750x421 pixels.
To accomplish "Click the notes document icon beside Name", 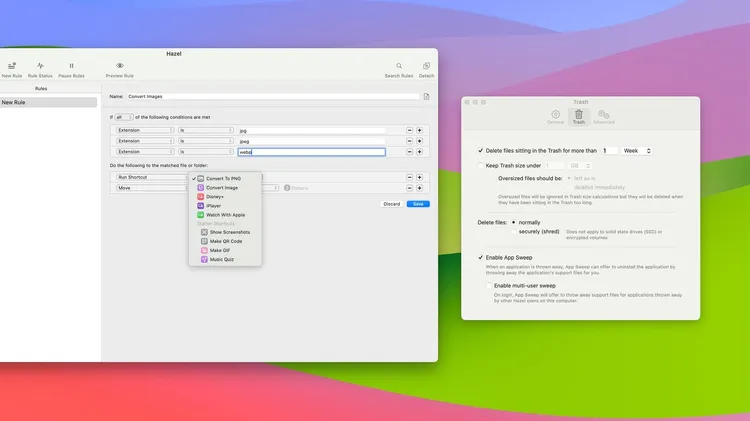I will (x=426, y=97).
